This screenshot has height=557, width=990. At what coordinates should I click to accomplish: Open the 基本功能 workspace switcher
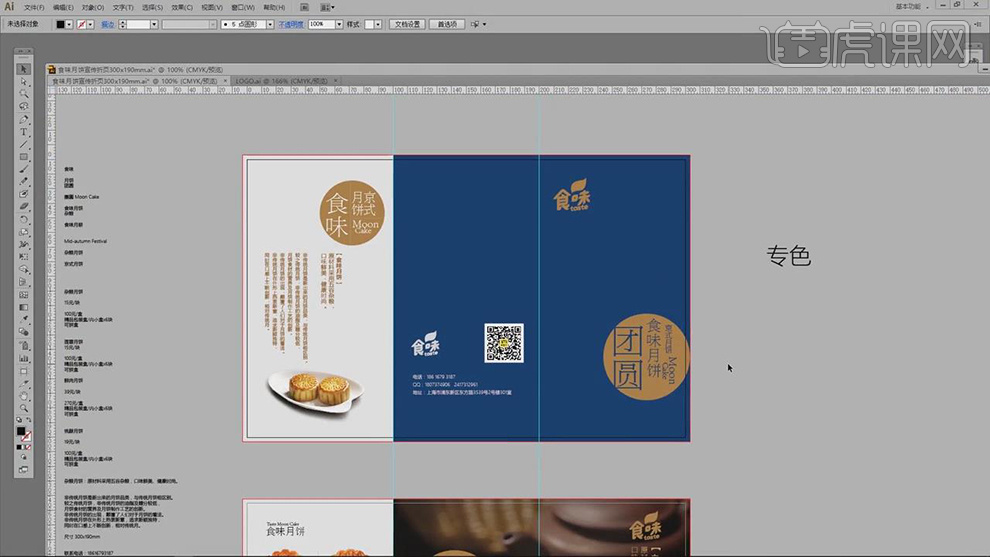click(x=912, y=6)
